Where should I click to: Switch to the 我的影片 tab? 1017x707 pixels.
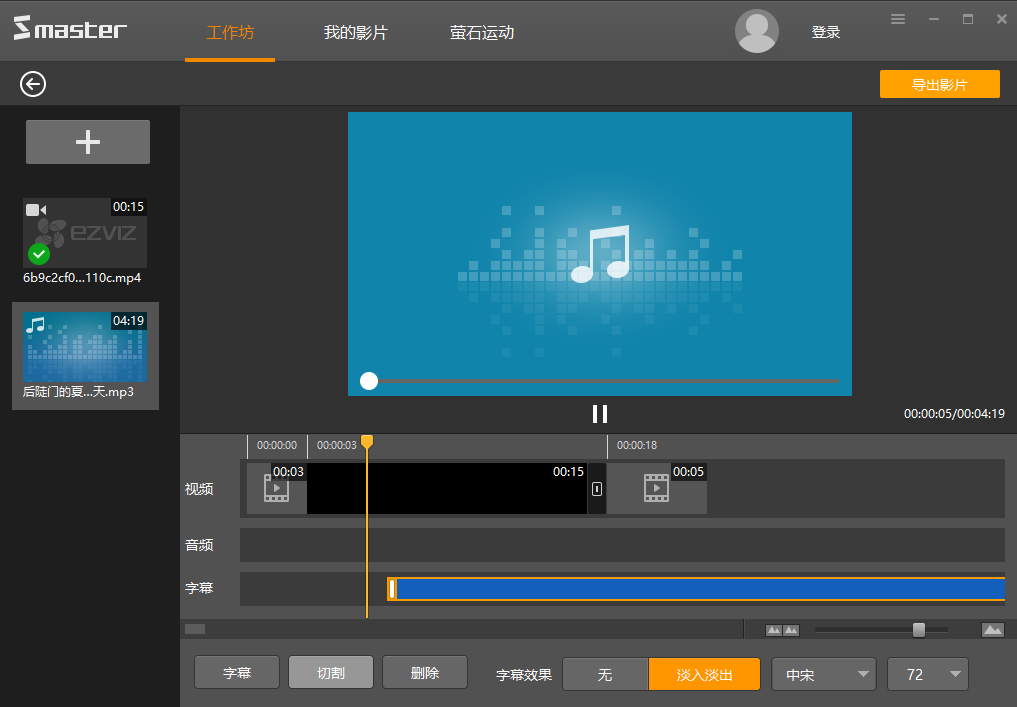[x=355, y=32]
